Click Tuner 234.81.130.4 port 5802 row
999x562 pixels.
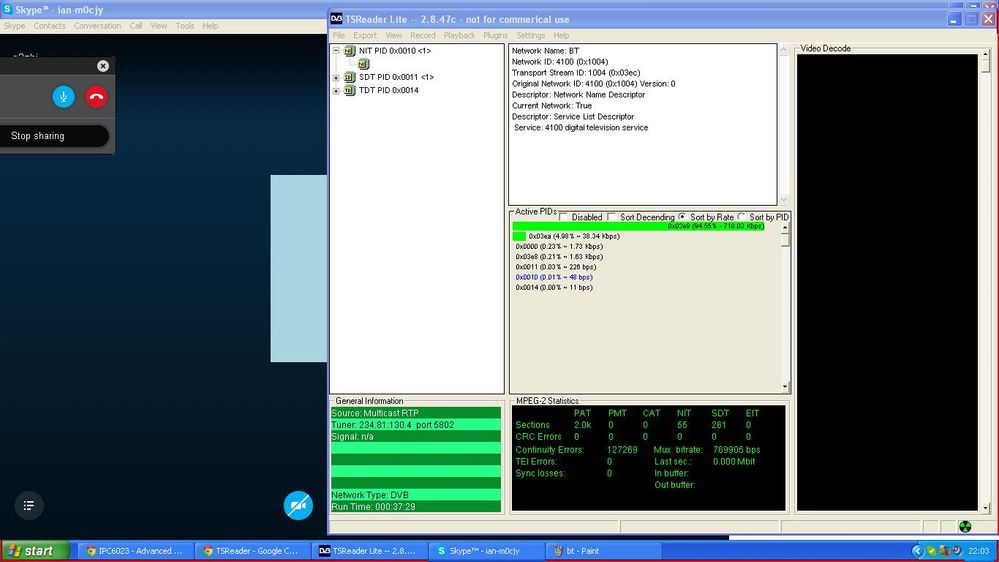415,425
